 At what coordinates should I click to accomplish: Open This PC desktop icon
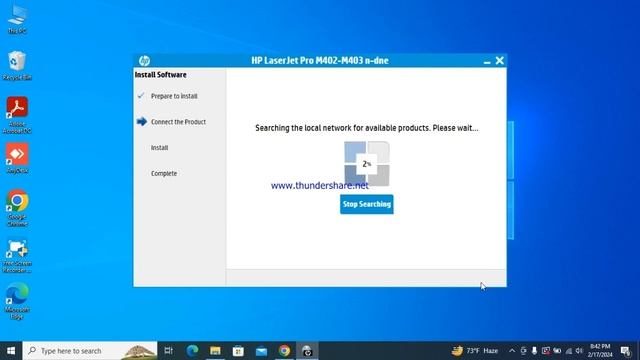(17, 18)
